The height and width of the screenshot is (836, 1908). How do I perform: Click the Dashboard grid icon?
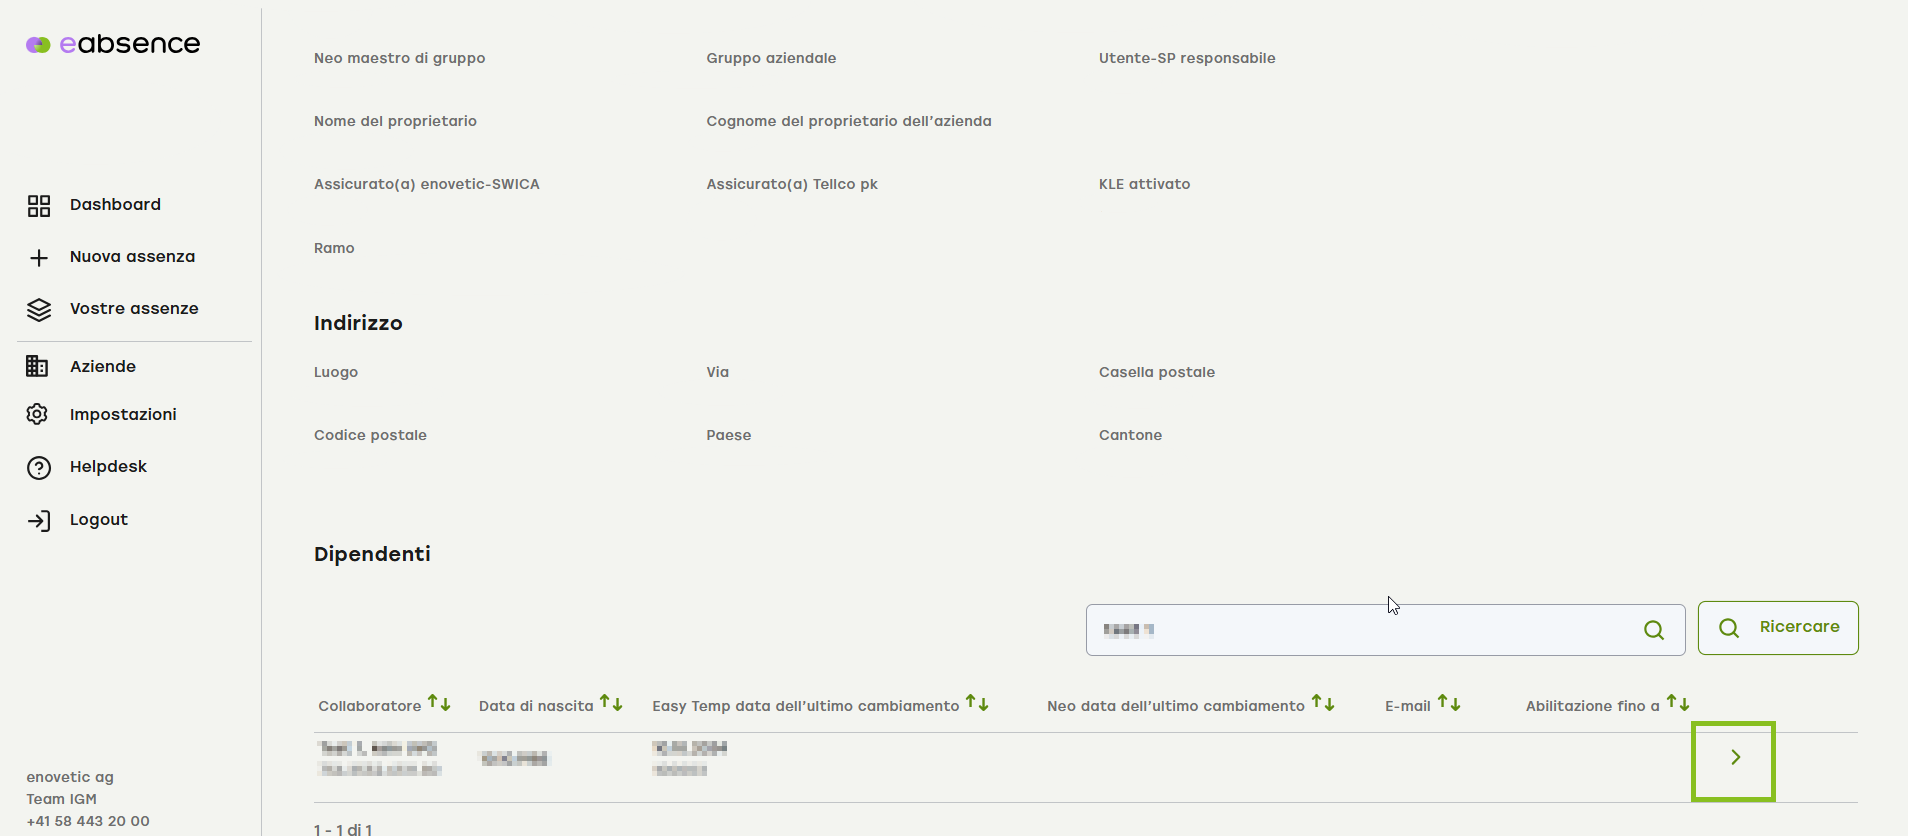39,206
